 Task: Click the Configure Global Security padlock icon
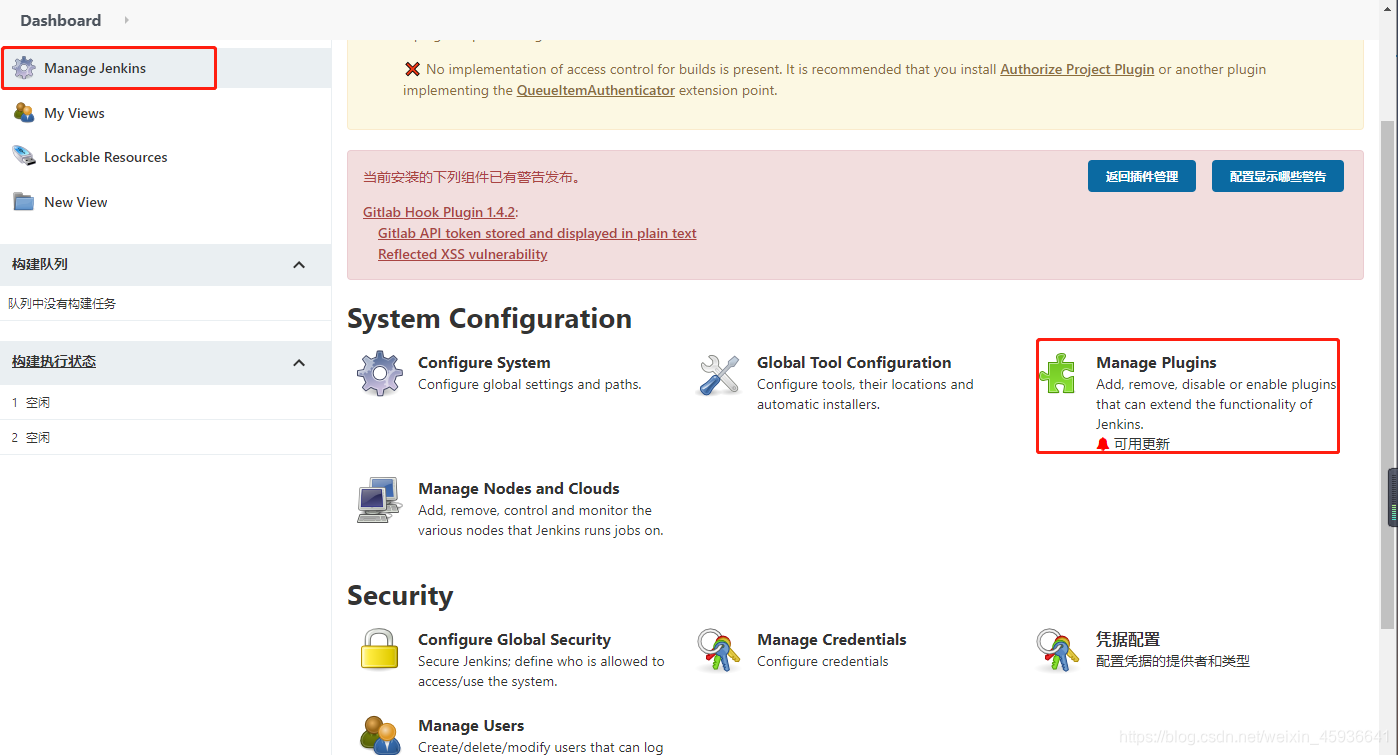coord(380,650)
